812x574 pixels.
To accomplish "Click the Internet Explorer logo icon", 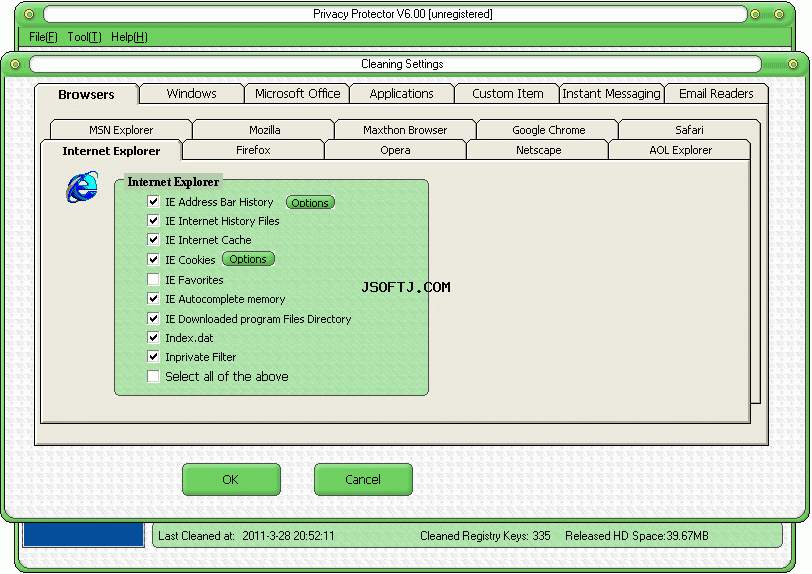I will [x=82, y=186].
